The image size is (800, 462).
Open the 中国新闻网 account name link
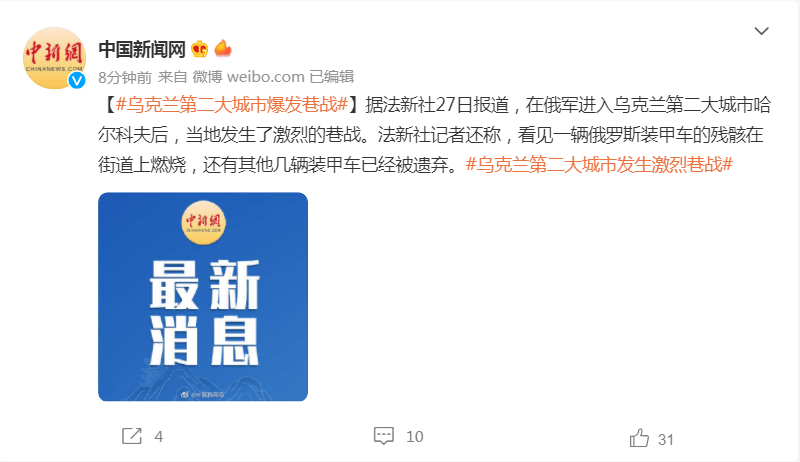tap(142, 49)
